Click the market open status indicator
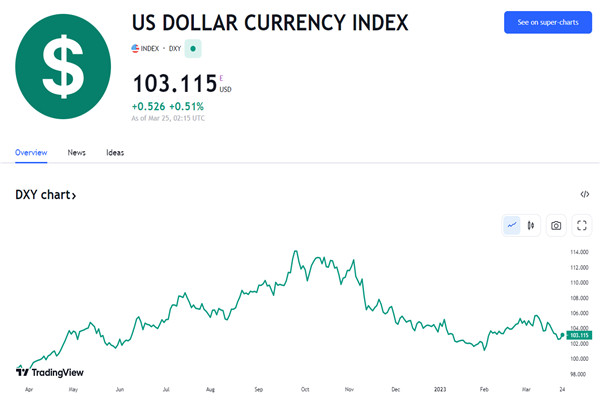600x400 pixels. pyautogui.click(x=193, y=49)
